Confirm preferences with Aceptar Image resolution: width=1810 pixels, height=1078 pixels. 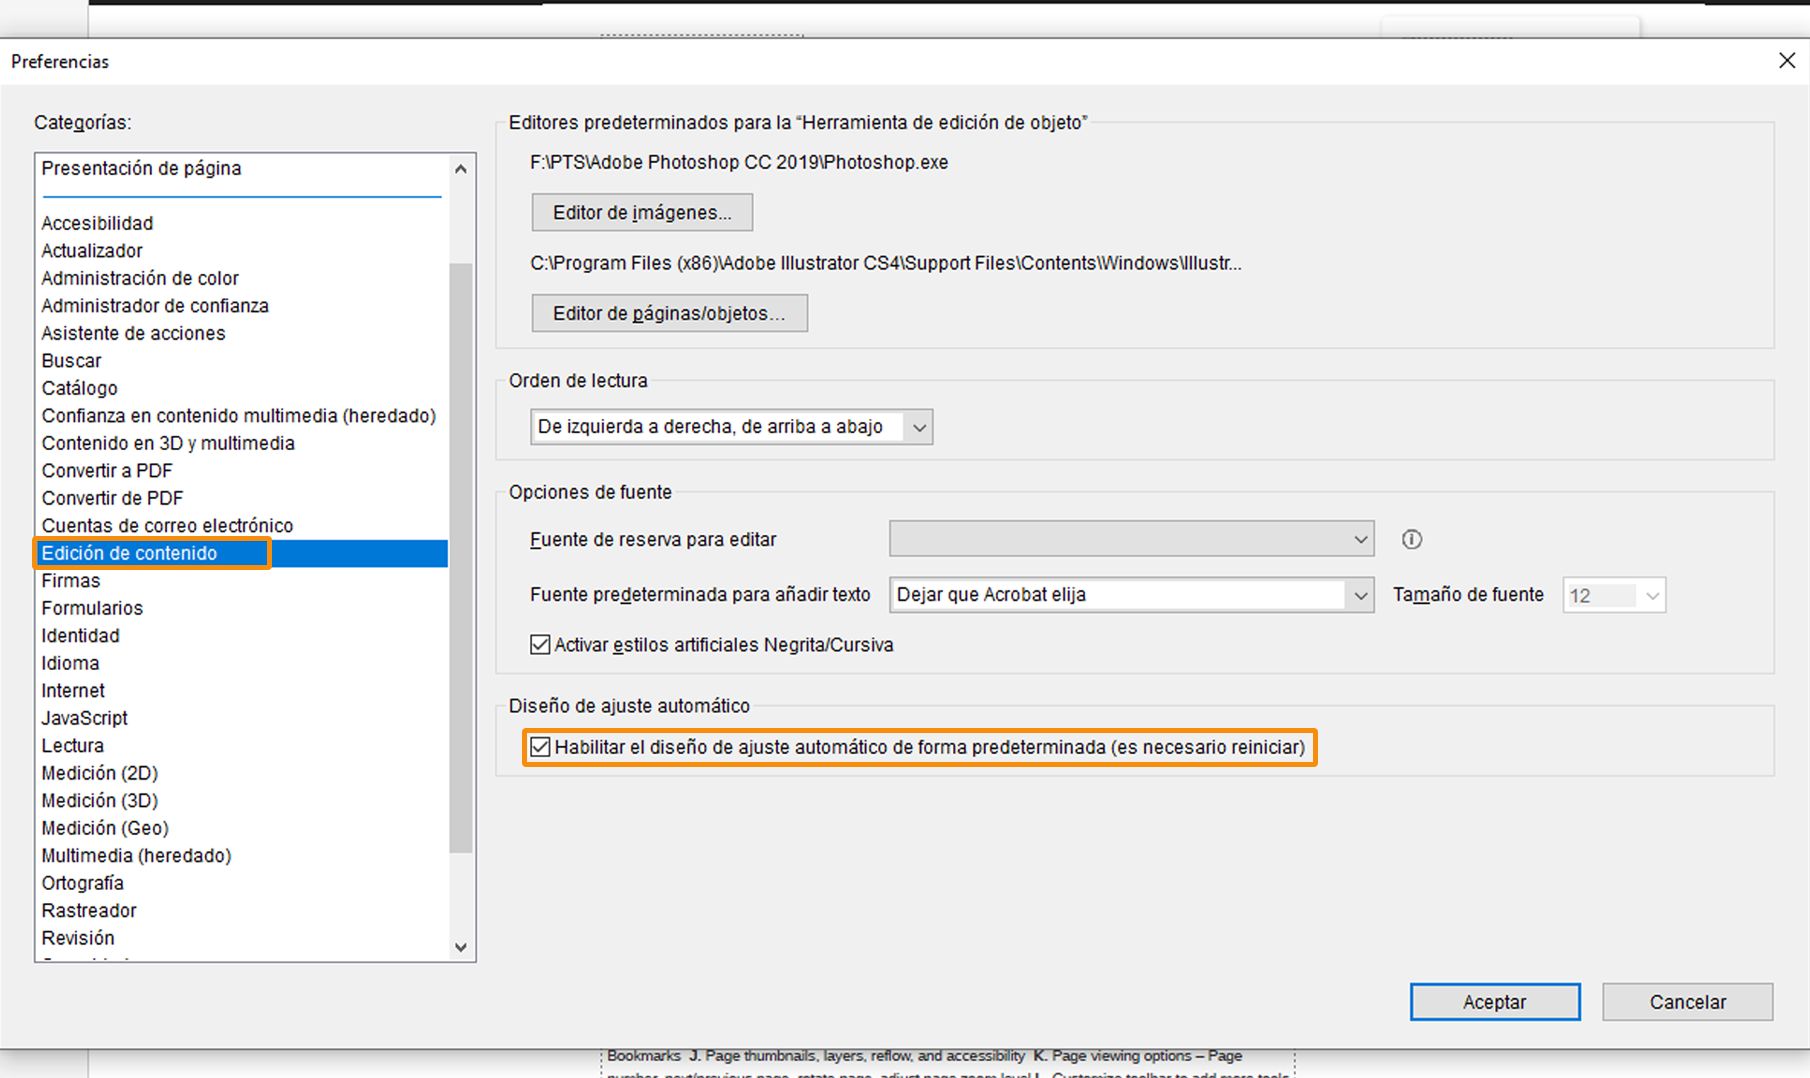pos(1494,1001)
